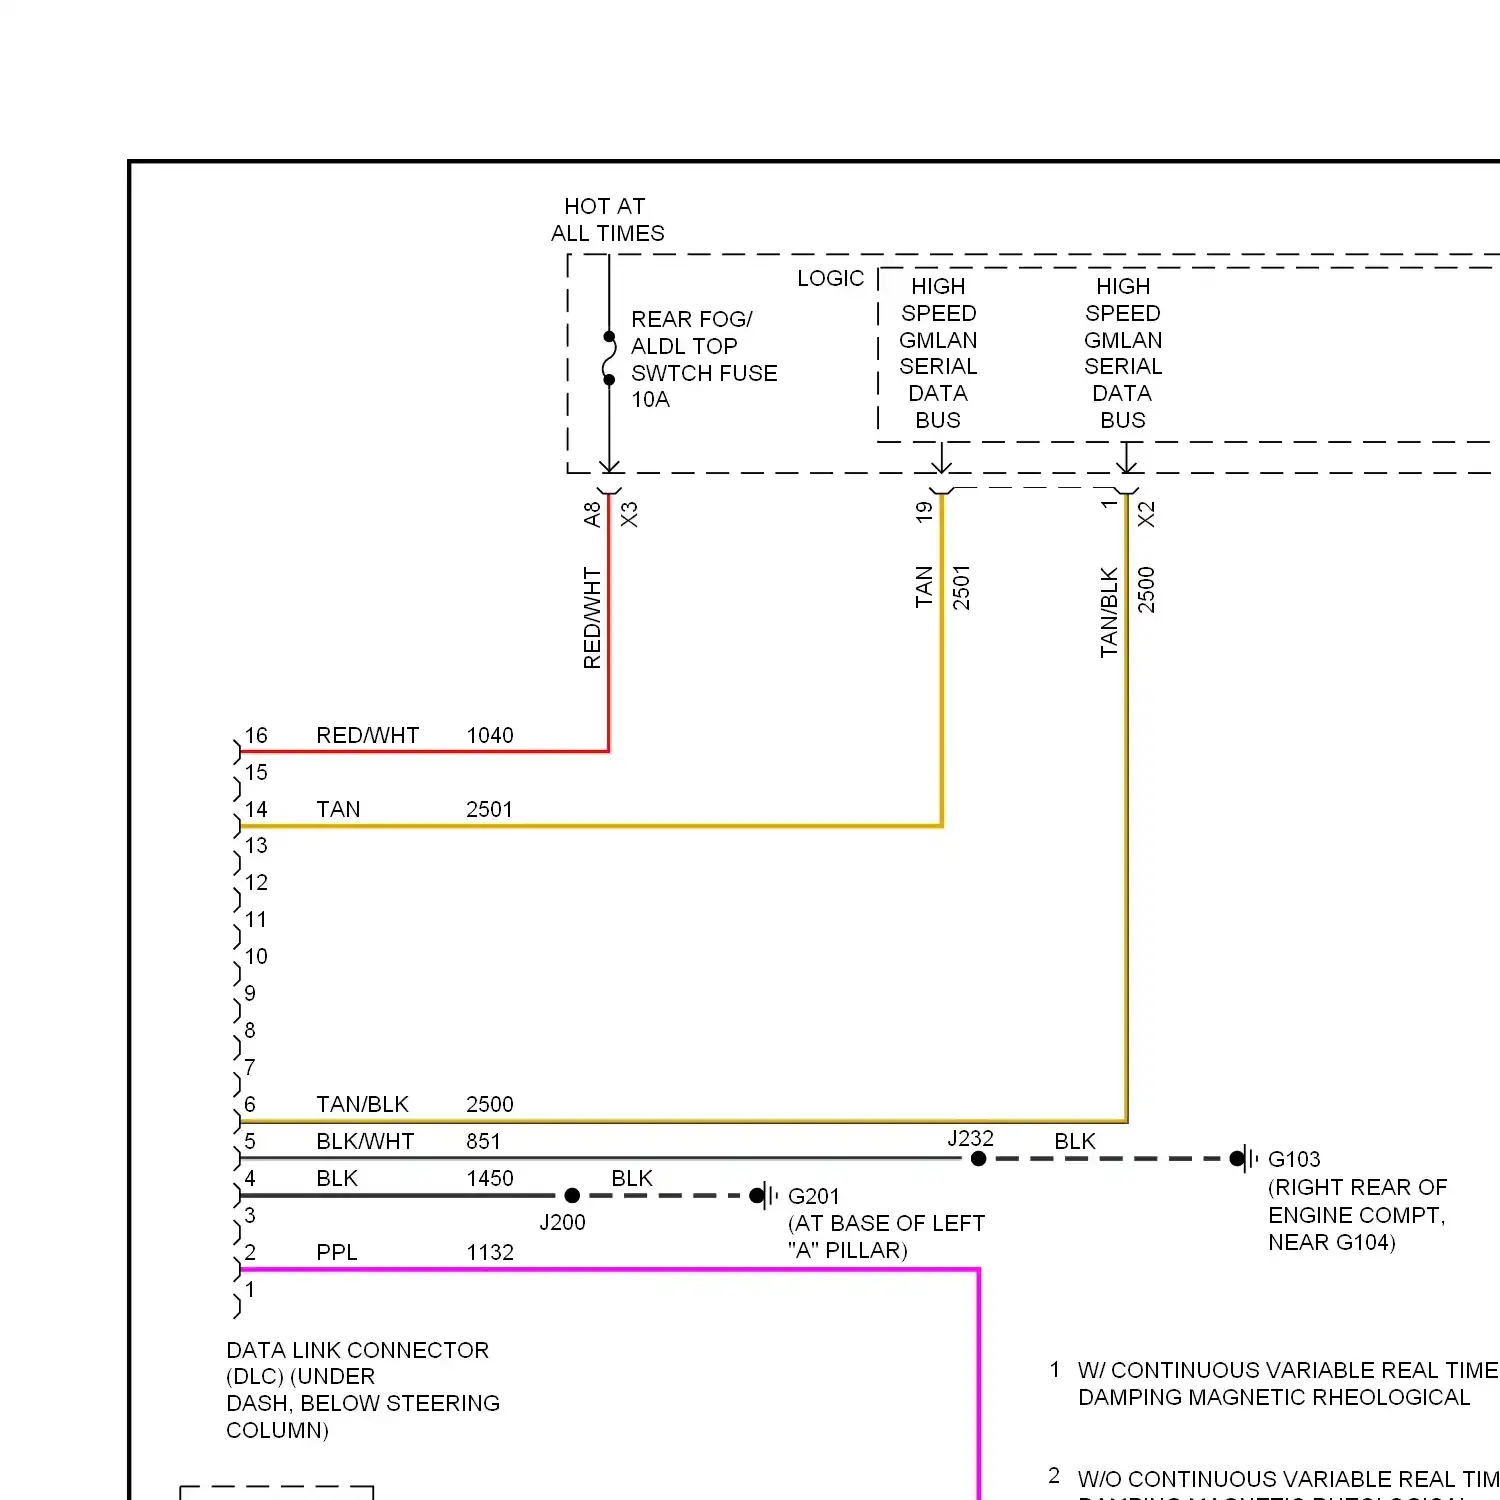Click the LOGIC label
This screenshot has width=1500, height=1500.
click(x=830, y=279)
